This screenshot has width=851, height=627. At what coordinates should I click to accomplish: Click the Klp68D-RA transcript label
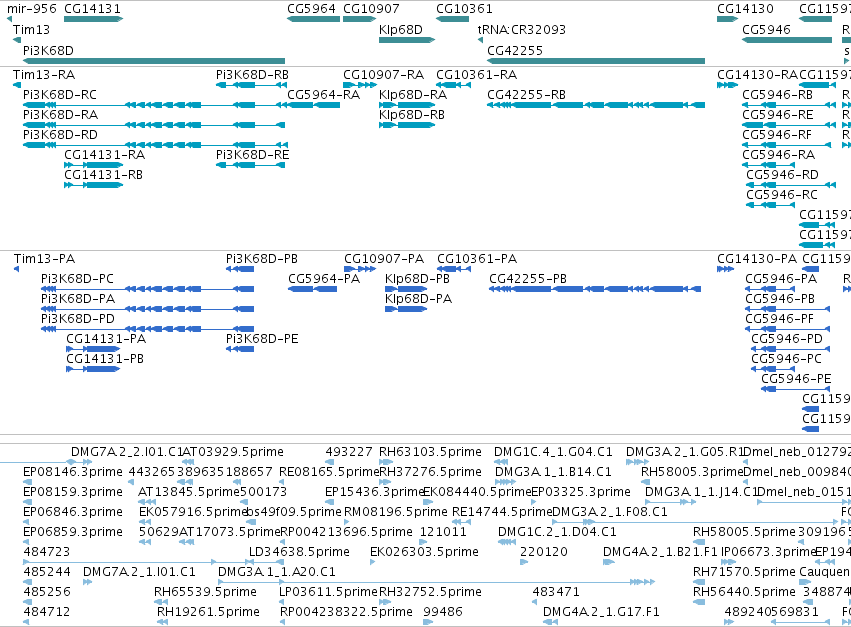413,94
